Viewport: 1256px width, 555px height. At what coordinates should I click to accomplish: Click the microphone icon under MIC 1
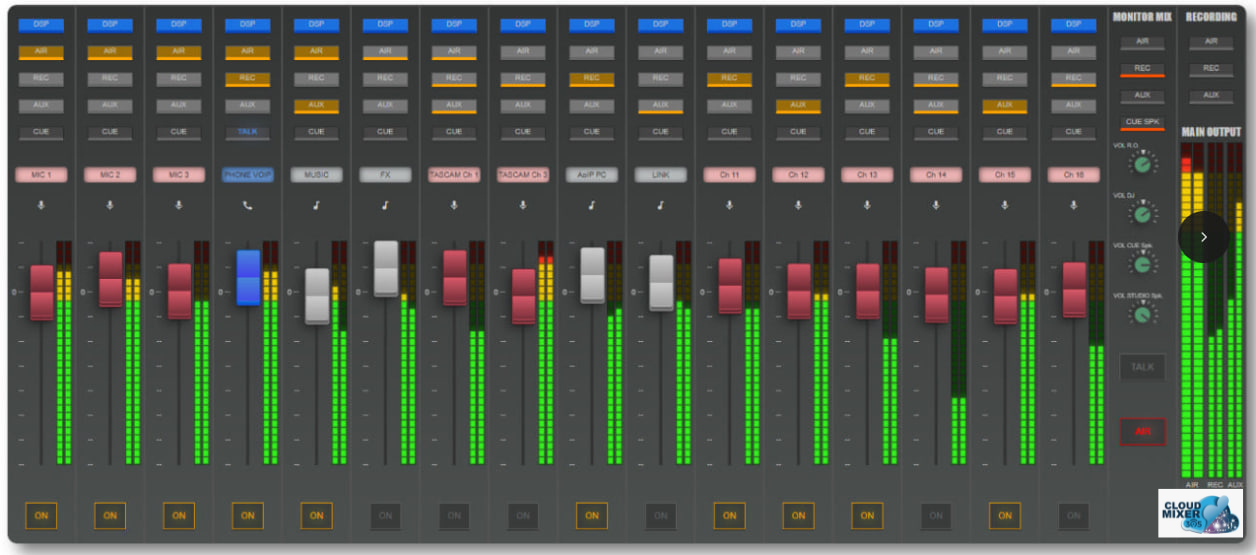click(41, 206)
